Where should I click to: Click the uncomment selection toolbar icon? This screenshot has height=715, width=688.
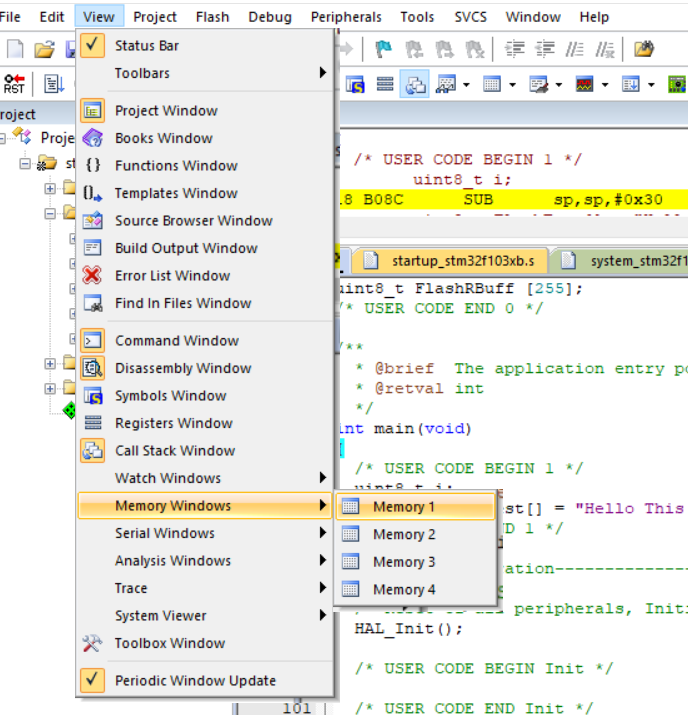605,49
